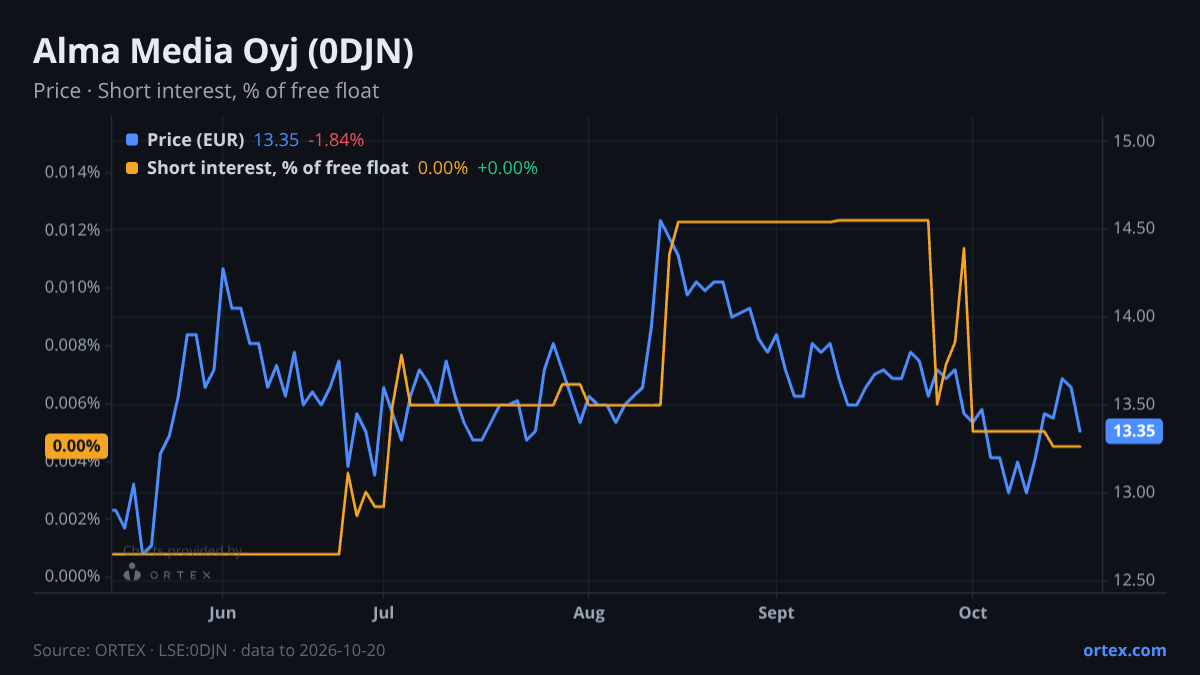Viewport: 1200px width, 675px height.
Task: Click the Oct x-axis label
Action: coord(973,612)
